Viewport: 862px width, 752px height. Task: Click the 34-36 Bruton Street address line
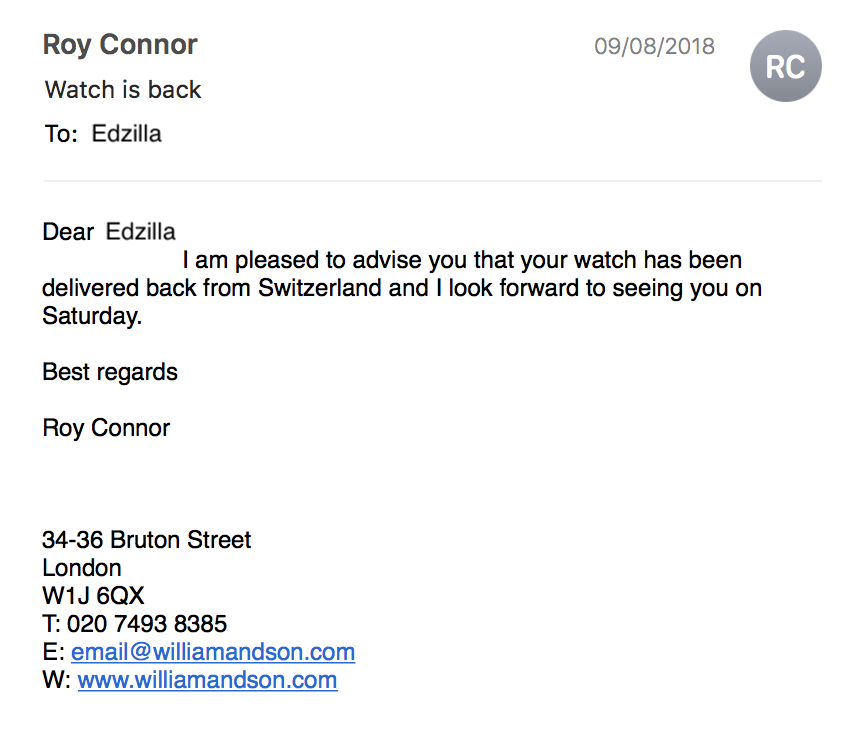[x=147, y=540]
